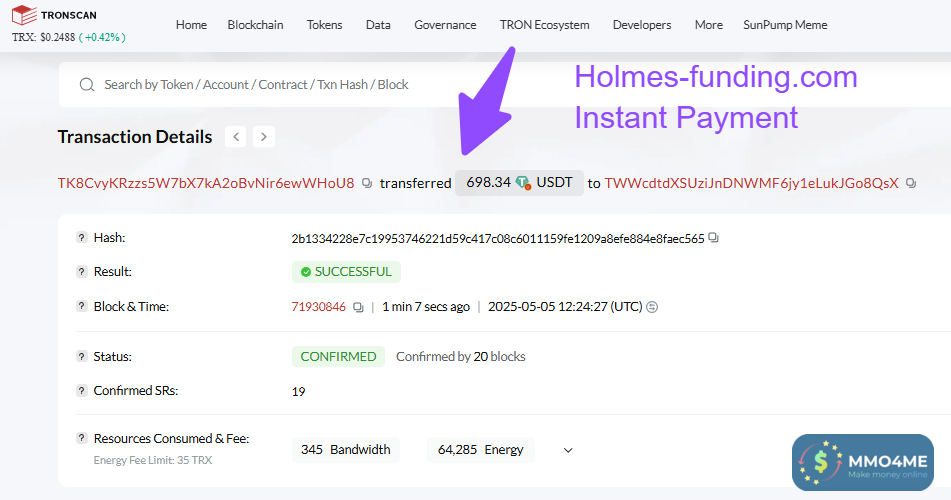Viewport: 951px width, 500px height.
Task: Select the transaction hash text
Action: pos(498,238)
